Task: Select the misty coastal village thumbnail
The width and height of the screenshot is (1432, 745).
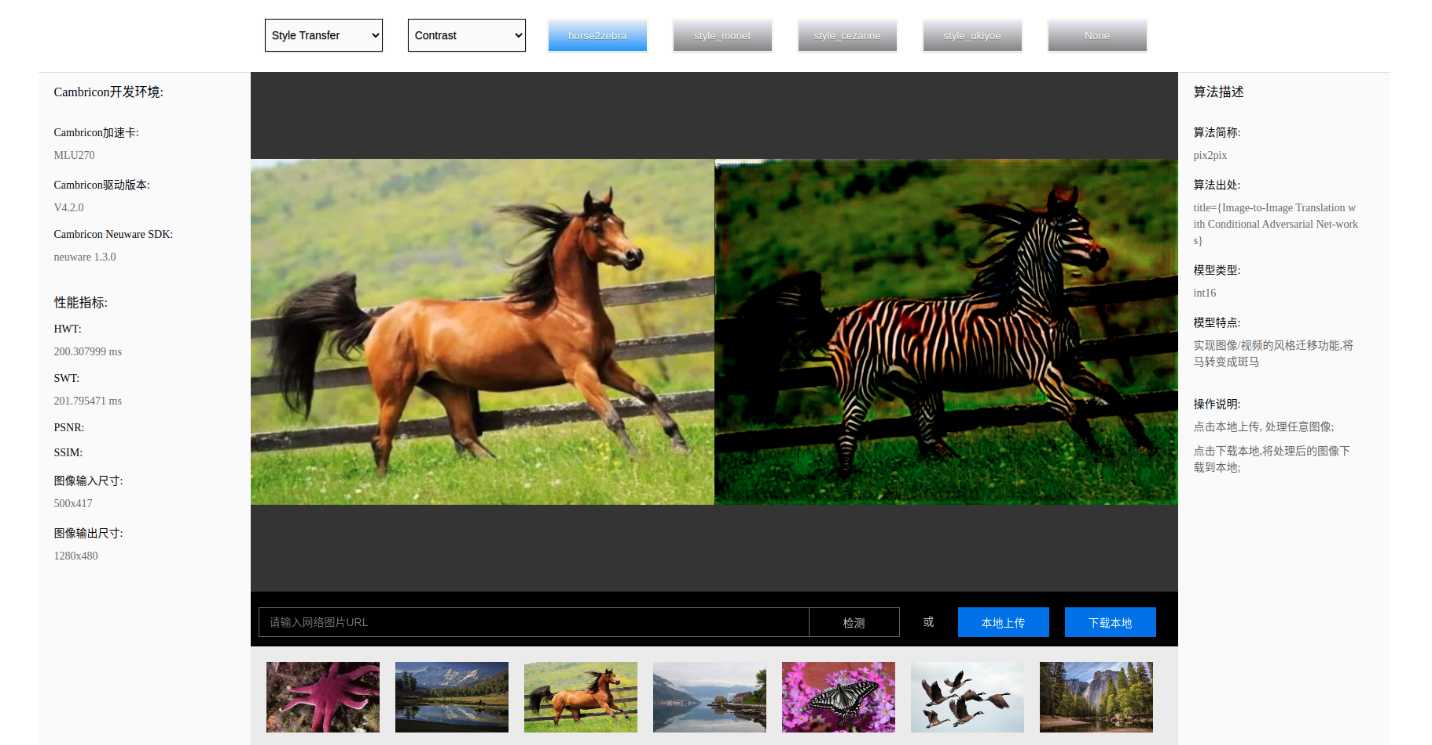Action: point(710,697)
